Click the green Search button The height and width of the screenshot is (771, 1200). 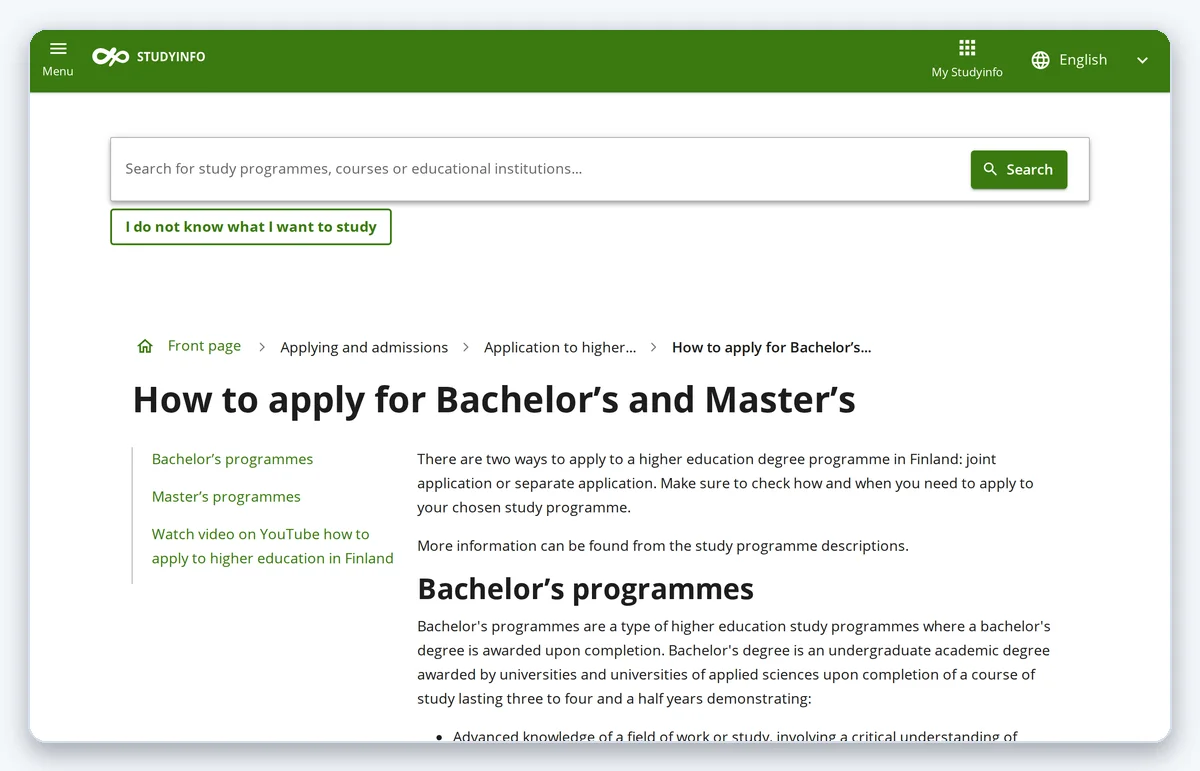tap(1019, 170)
